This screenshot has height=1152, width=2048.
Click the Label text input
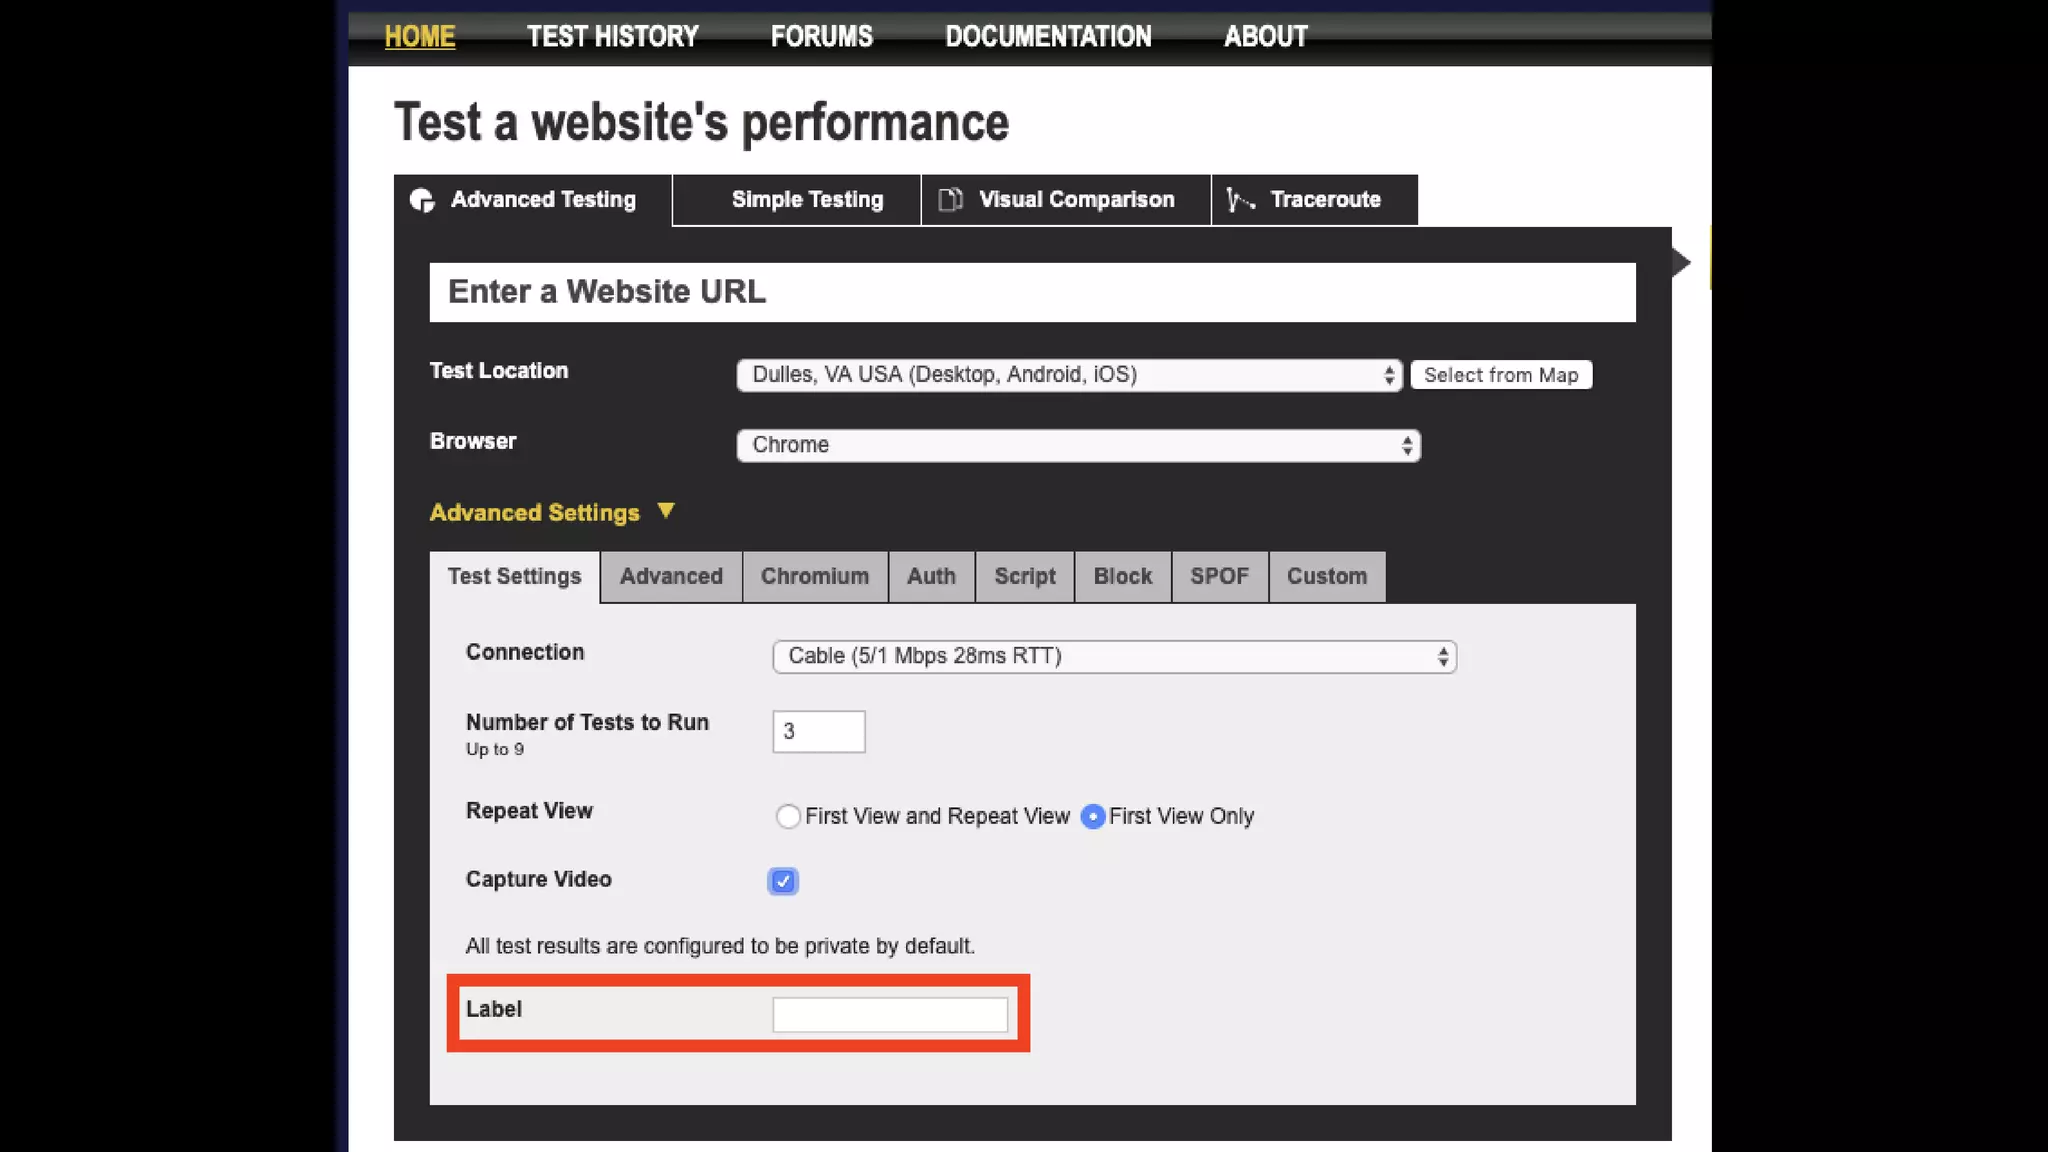click(x=890, y=1015)
